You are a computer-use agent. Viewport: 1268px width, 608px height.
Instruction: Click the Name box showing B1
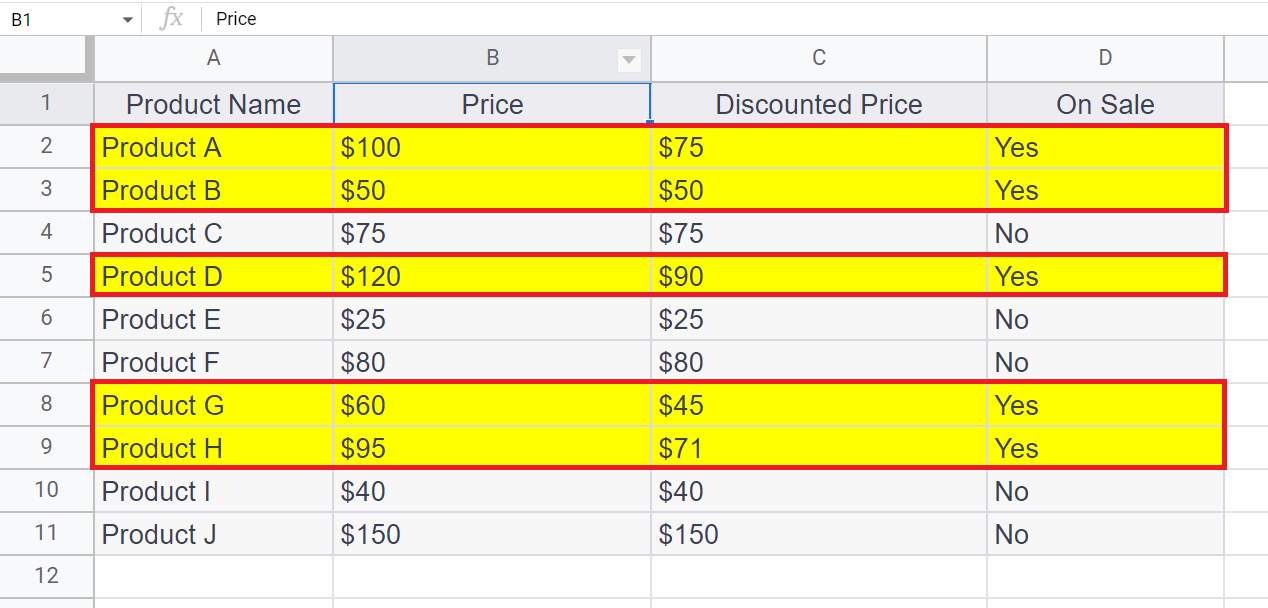coord(60,19)
